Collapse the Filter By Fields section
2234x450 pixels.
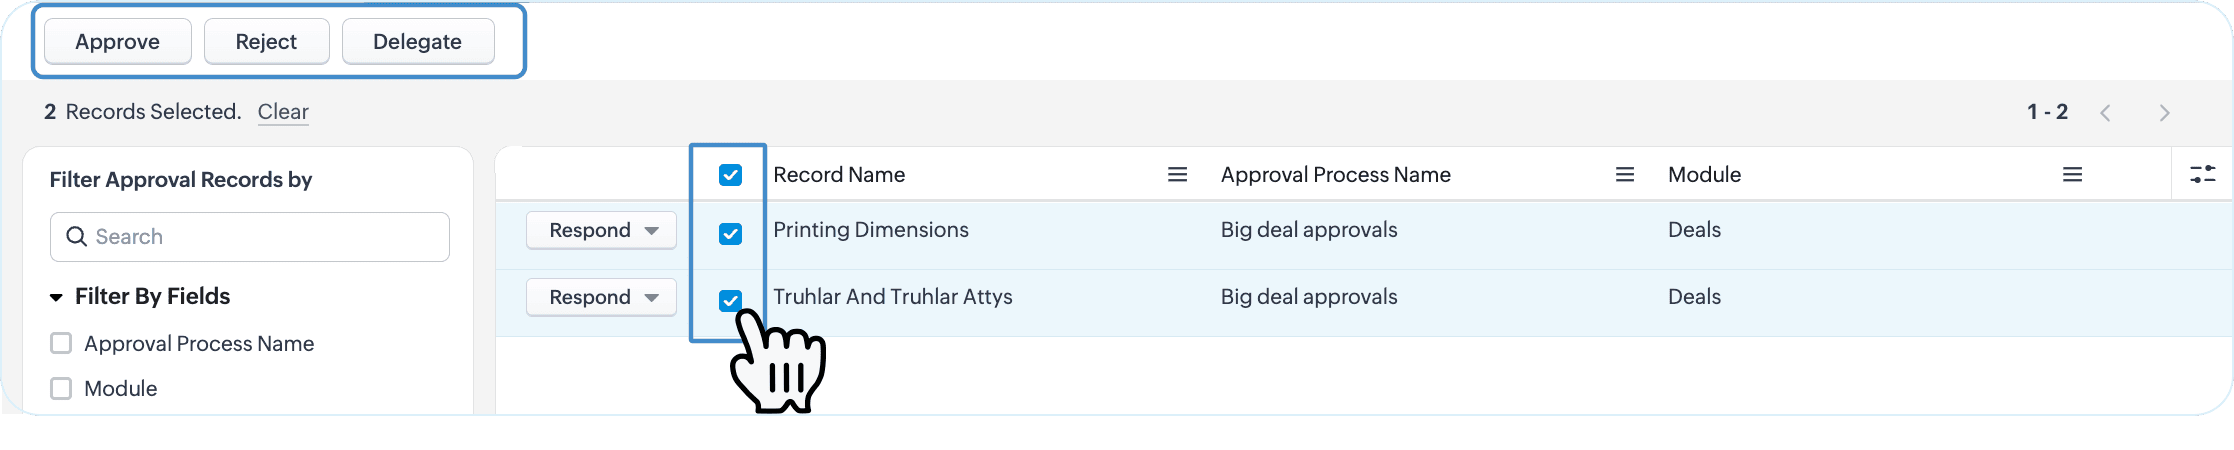tap(56, 297)
